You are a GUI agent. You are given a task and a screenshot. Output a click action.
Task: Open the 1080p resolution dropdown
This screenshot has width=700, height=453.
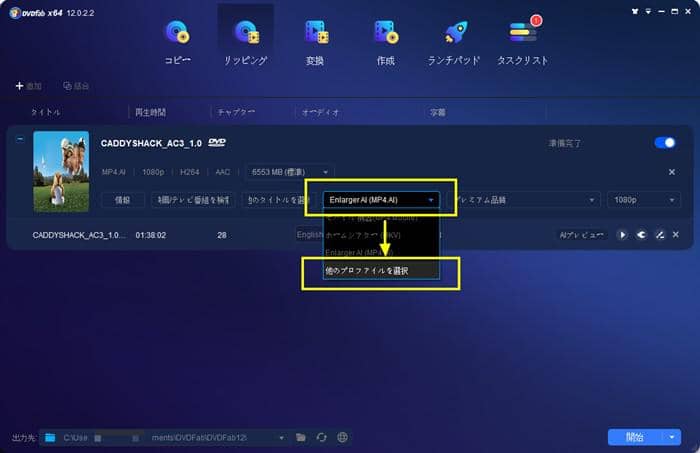click(644, 200)
